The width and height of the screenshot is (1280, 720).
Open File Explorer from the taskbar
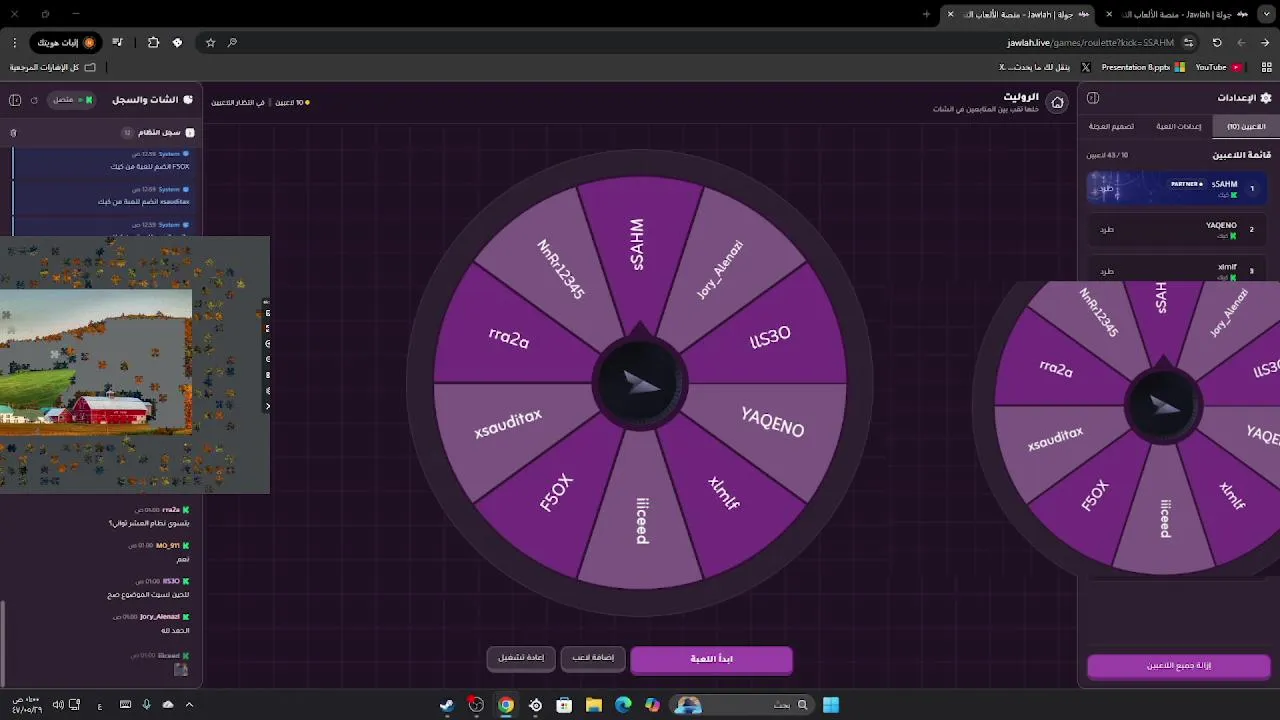593,705
